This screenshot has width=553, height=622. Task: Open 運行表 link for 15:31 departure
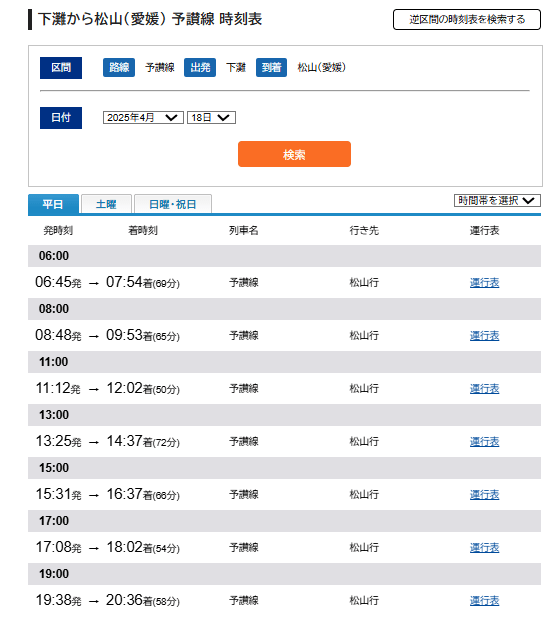484,495
